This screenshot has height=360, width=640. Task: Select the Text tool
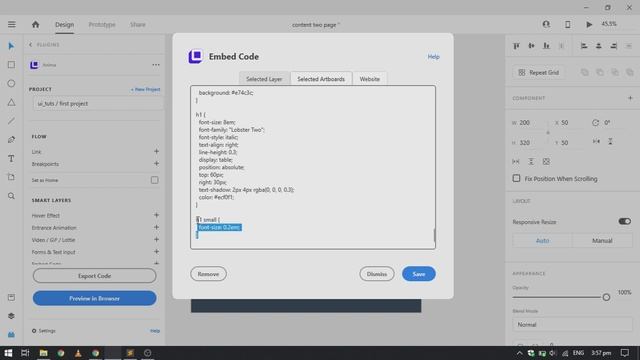(11, 158)
